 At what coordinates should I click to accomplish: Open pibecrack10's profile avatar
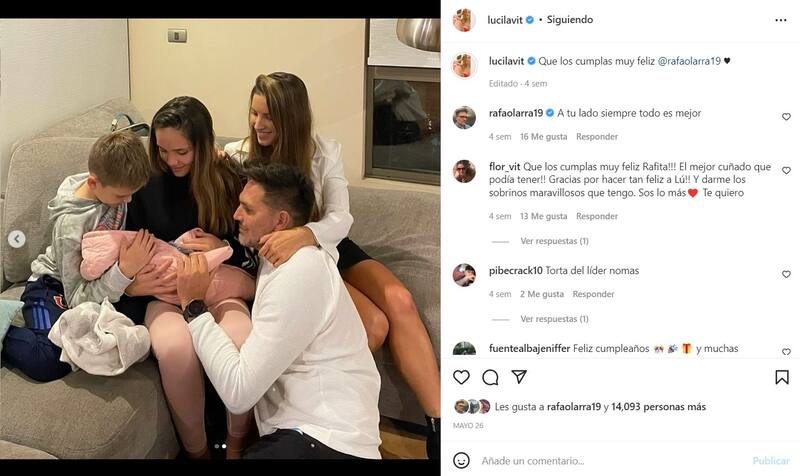tap(464, 274)
